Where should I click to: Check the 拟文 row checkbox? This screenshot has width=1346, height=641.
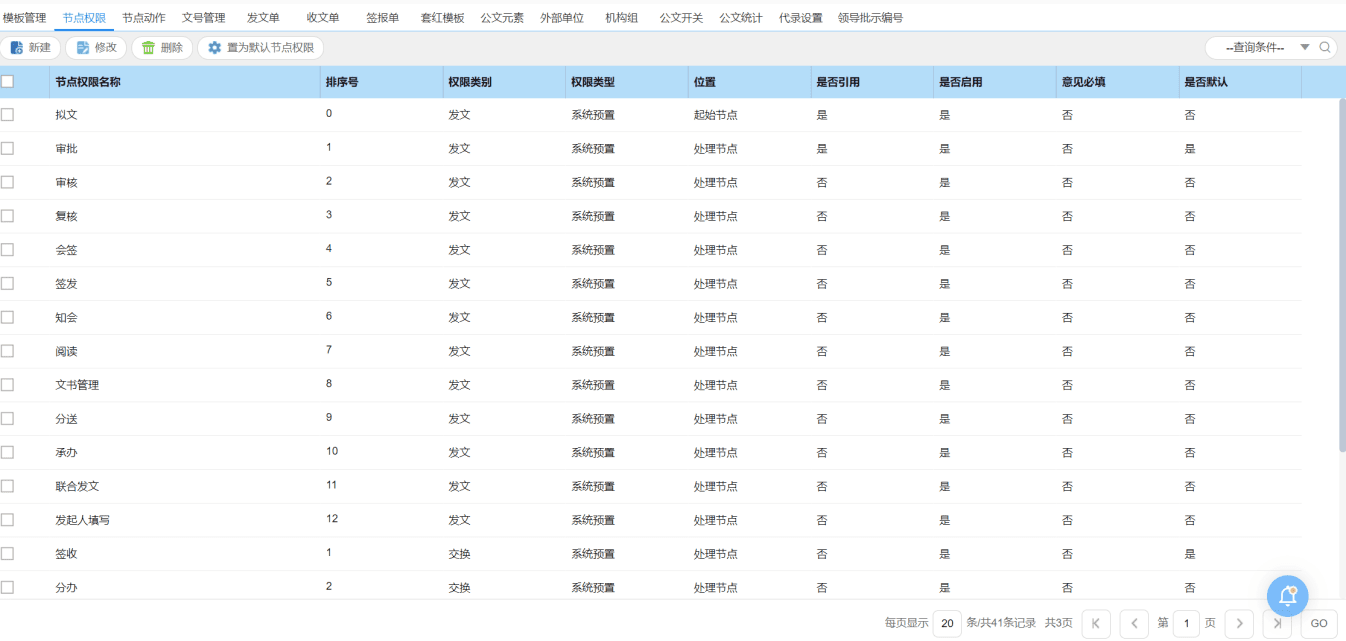[7, 115]
